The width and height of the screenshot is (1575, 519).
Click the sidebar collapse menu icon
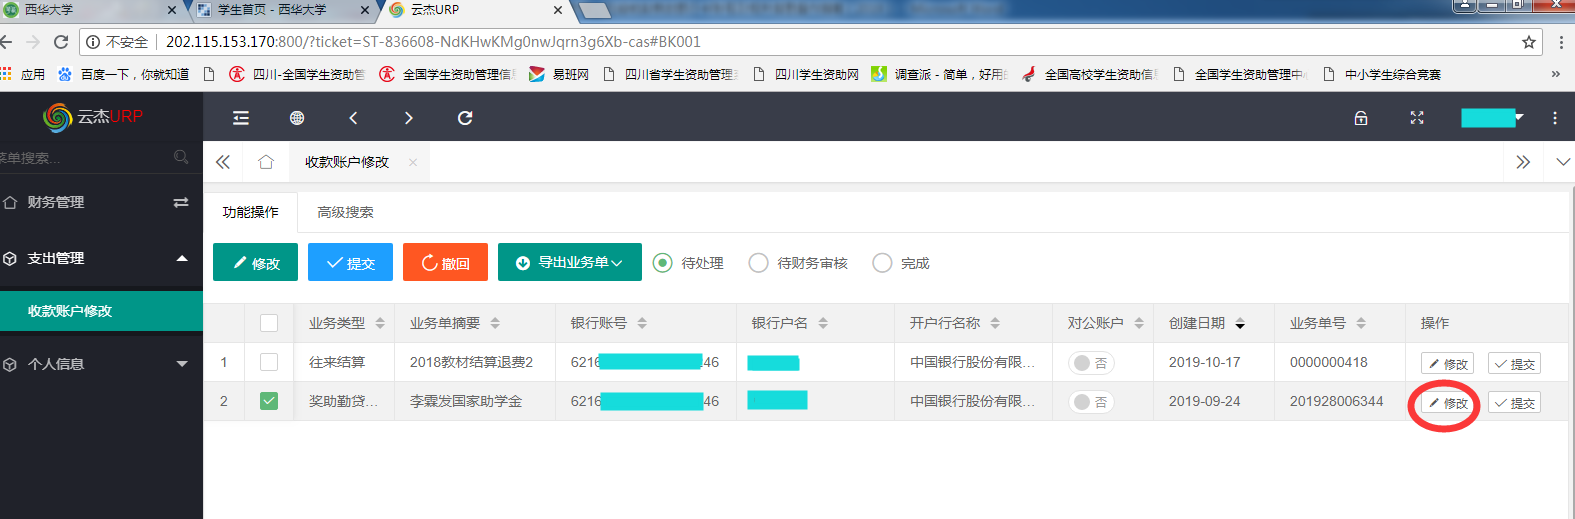pyautogui.click(x=241, y=118)
